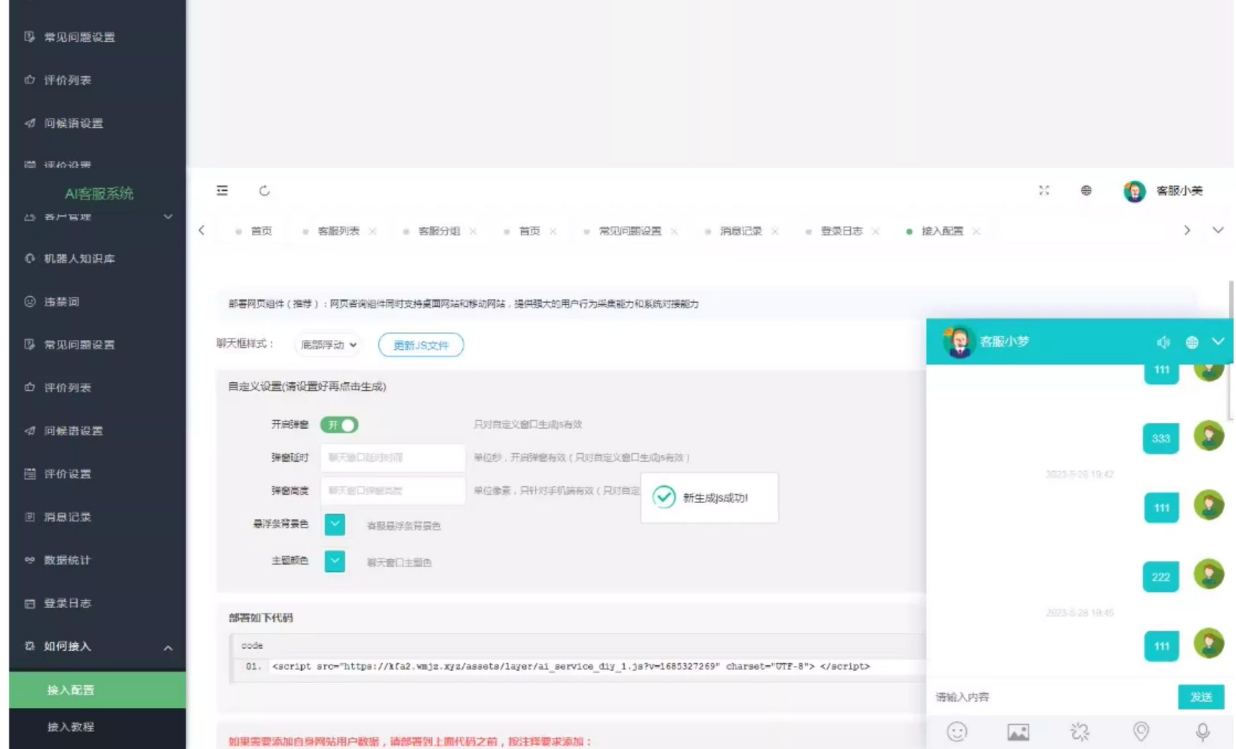Collapse the 如何接入 sidebar menu
The image size is (1236, 749).
(x=167, y=647)
